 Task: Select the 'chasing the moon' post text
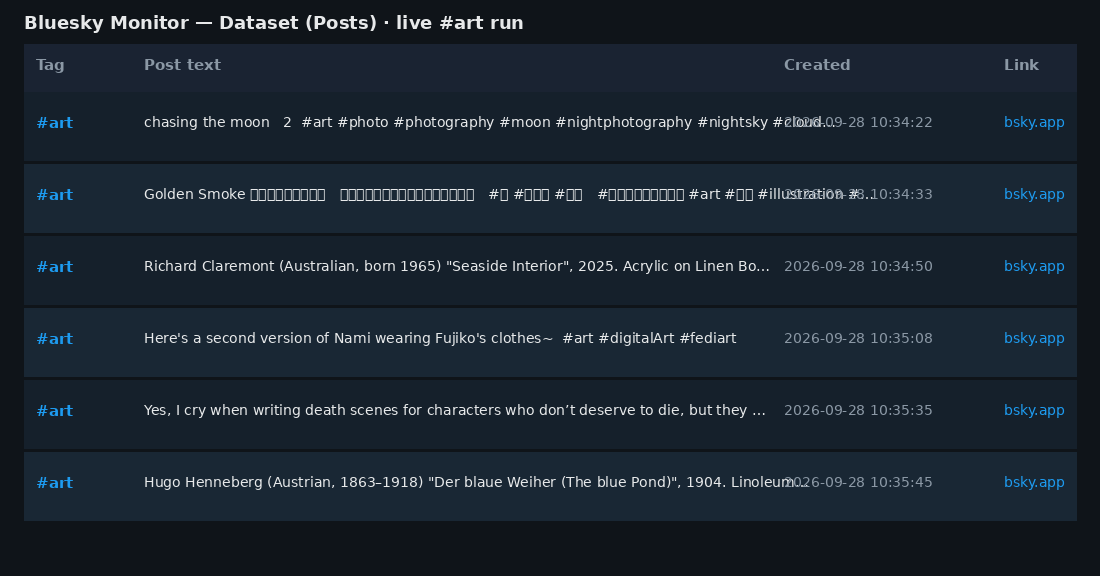[489, 122]
